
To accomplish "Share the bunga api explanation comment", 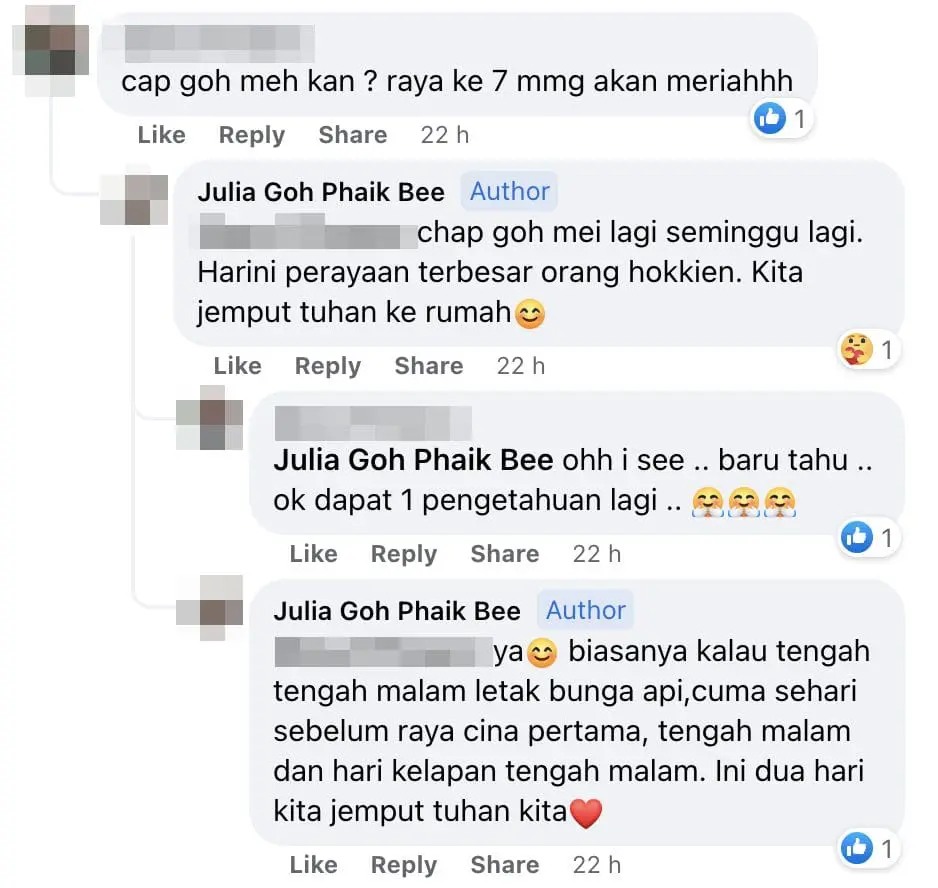I will 505,865.
